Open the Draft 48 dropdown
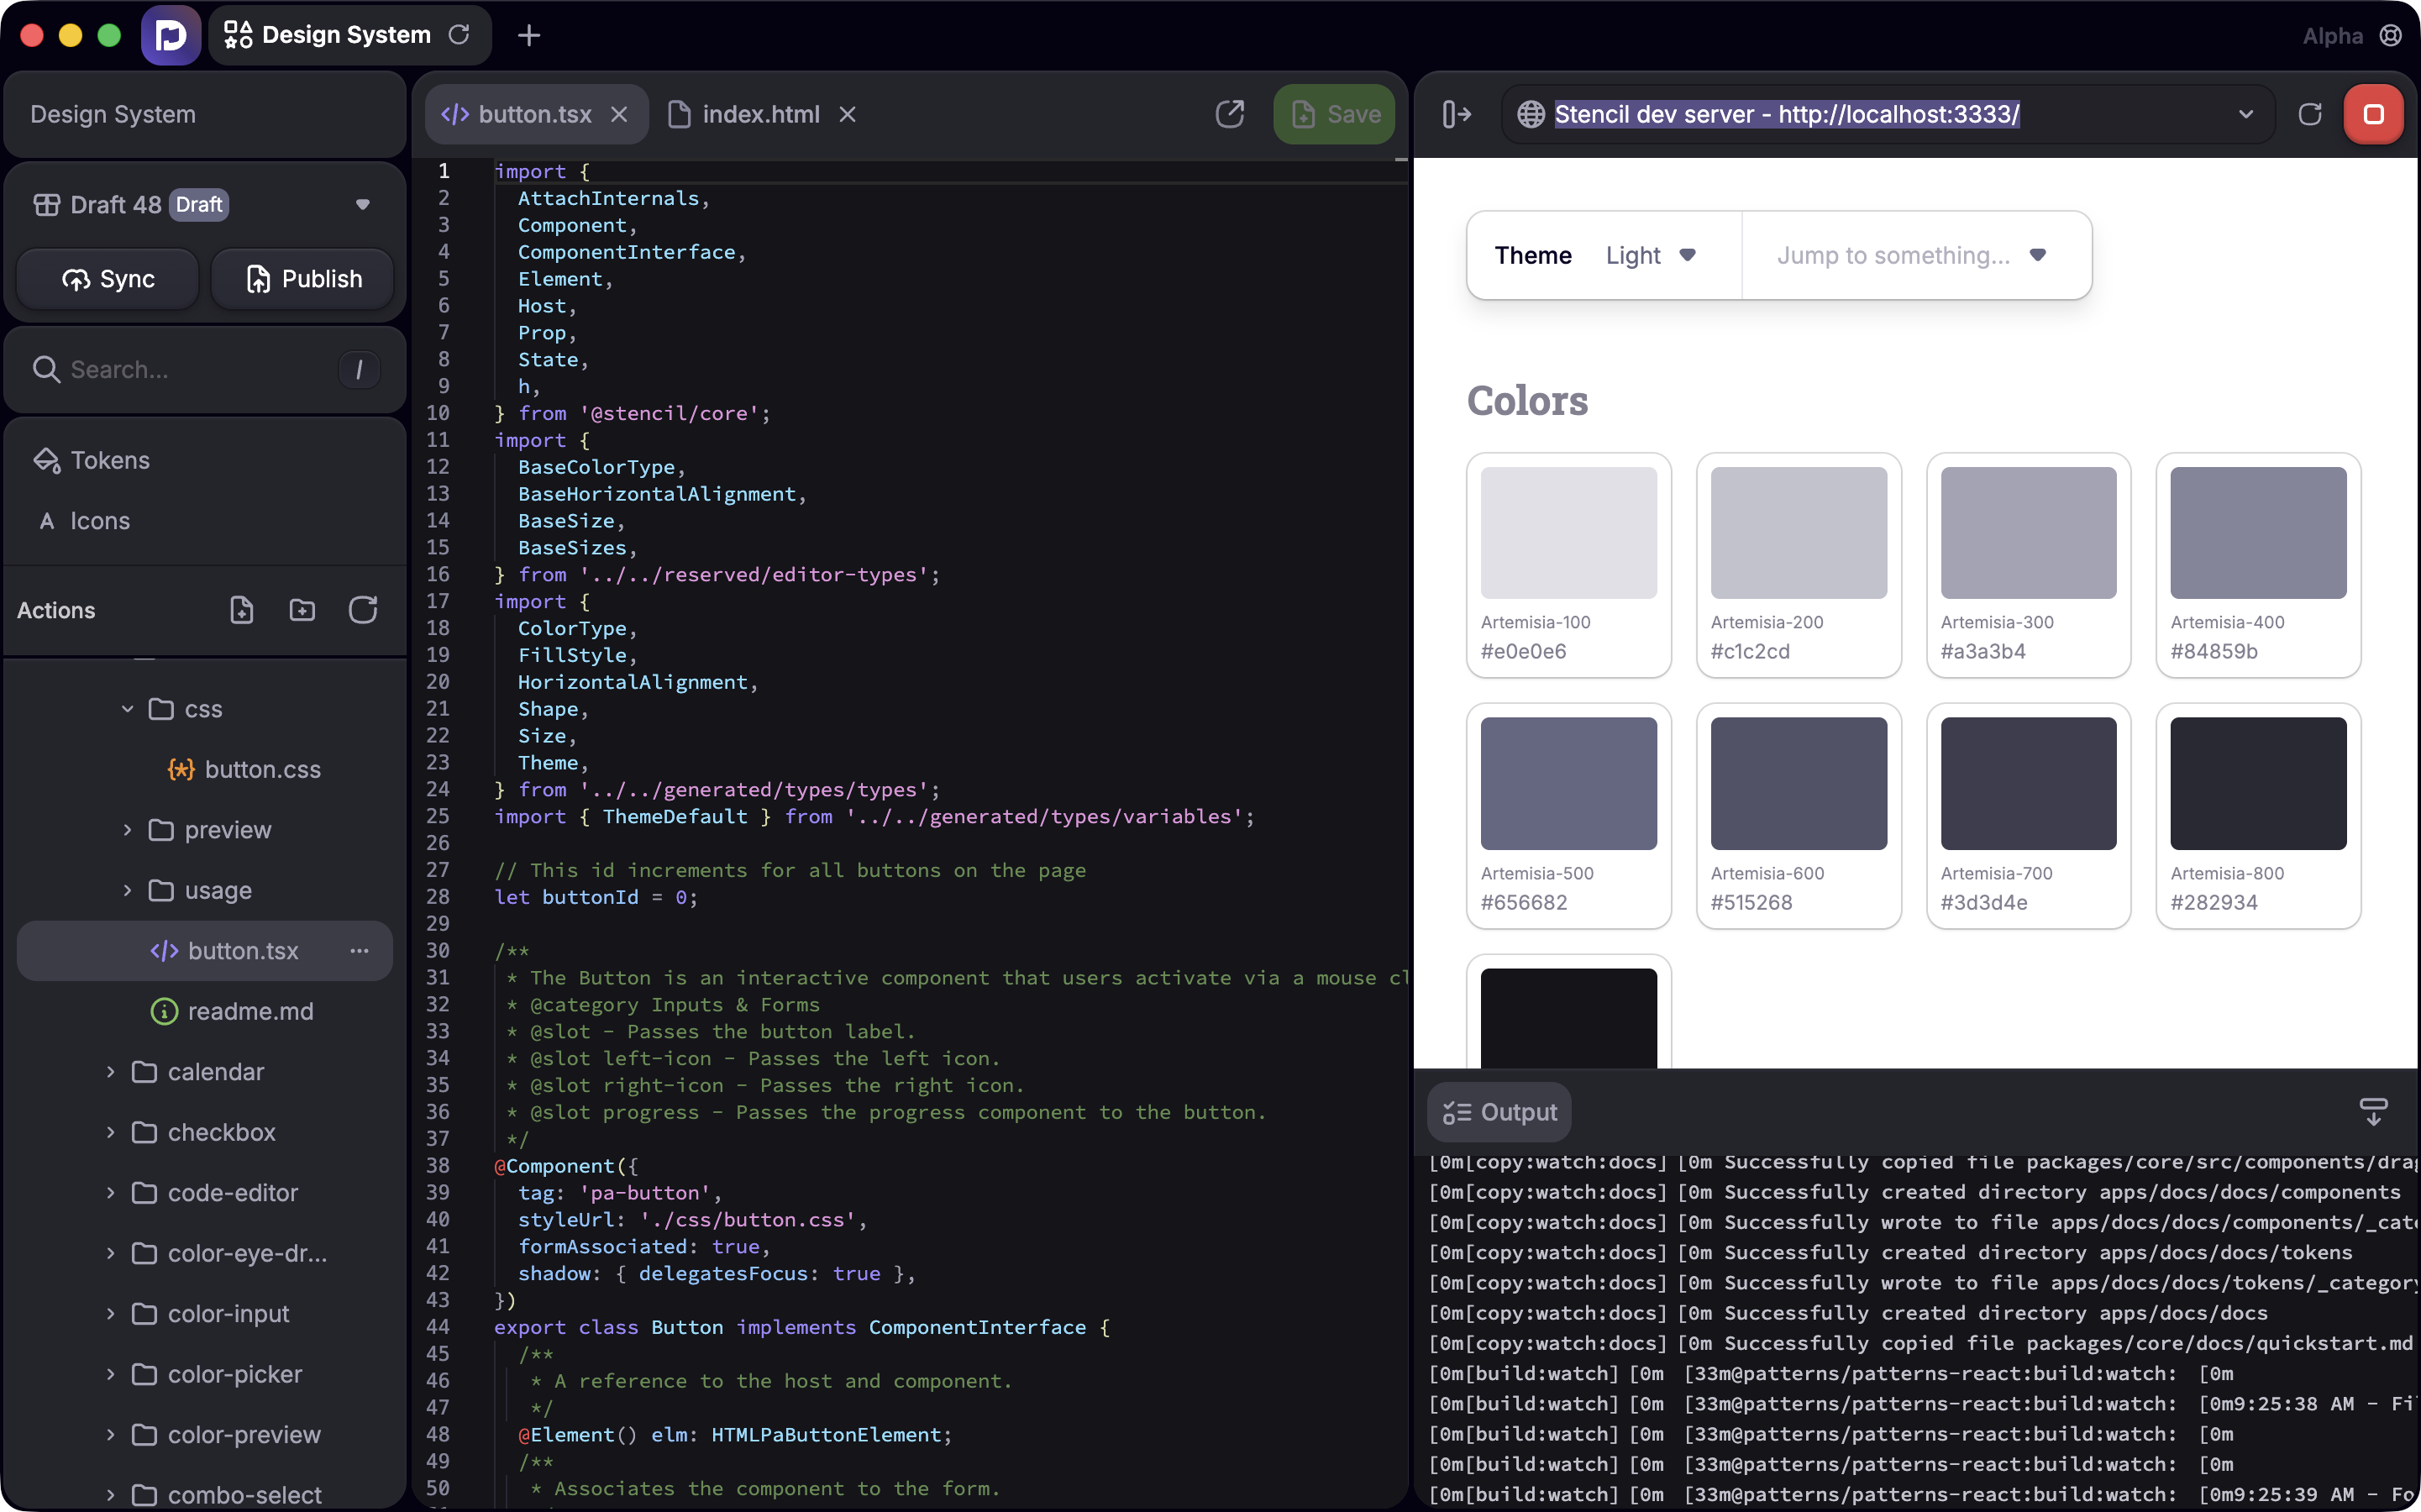The width and height of the screenshot is (2421, 1512). pos(362,205)
